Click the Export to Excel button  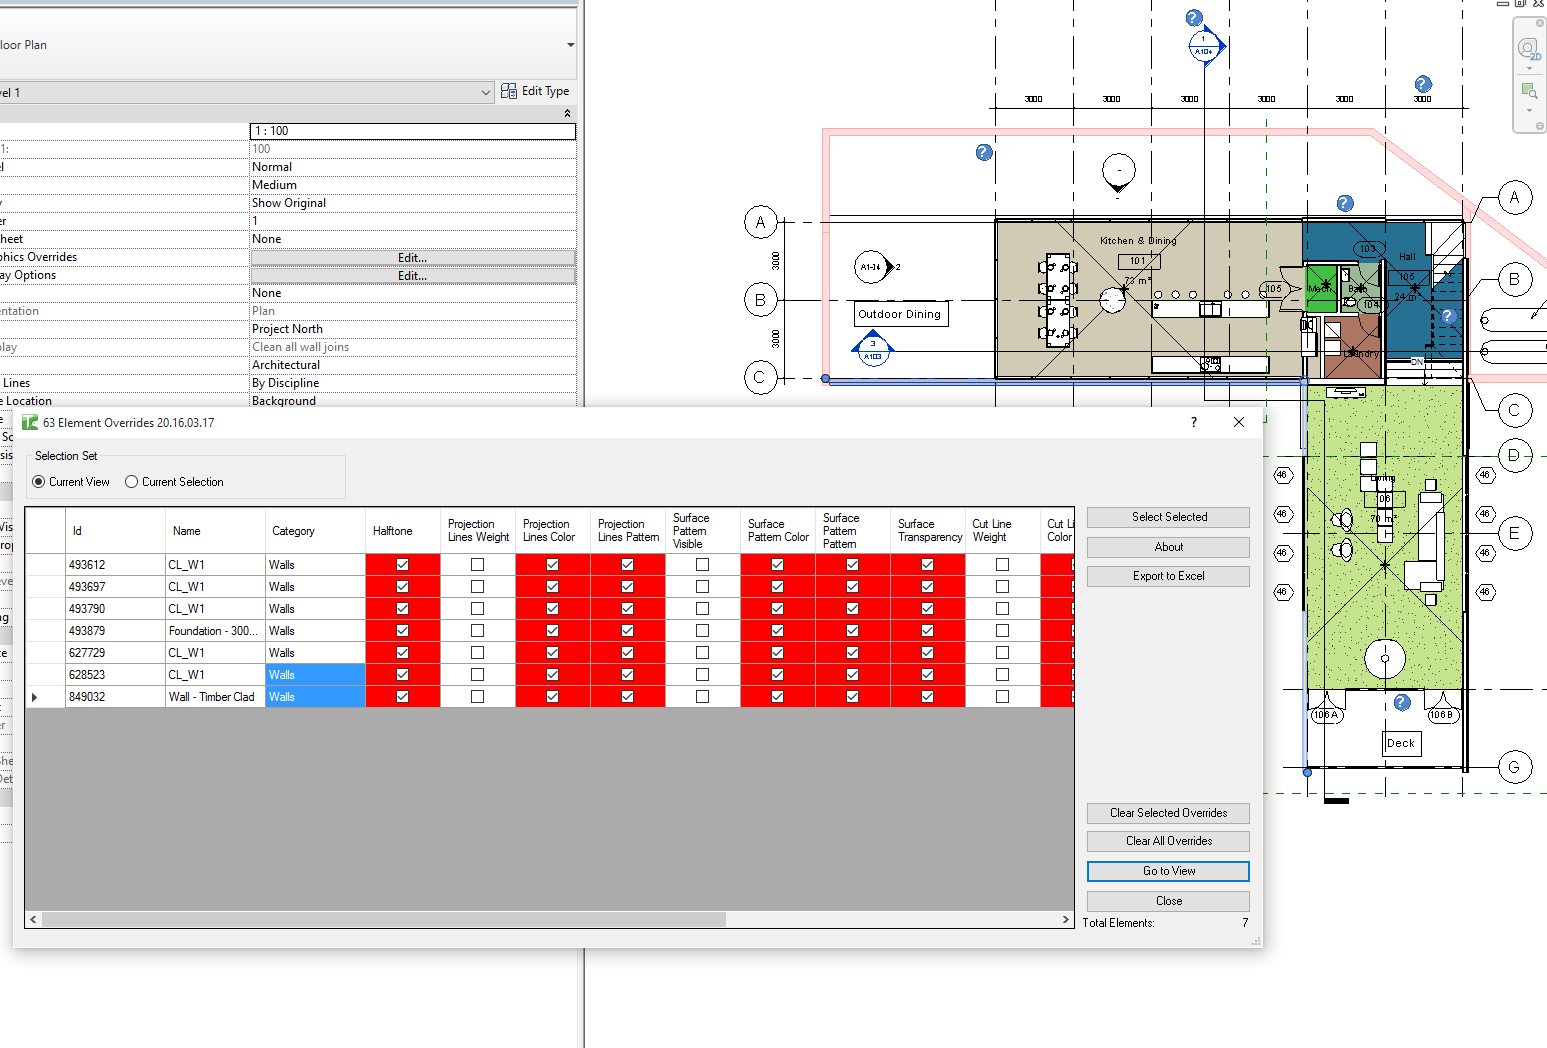(x=1167, y=576)
